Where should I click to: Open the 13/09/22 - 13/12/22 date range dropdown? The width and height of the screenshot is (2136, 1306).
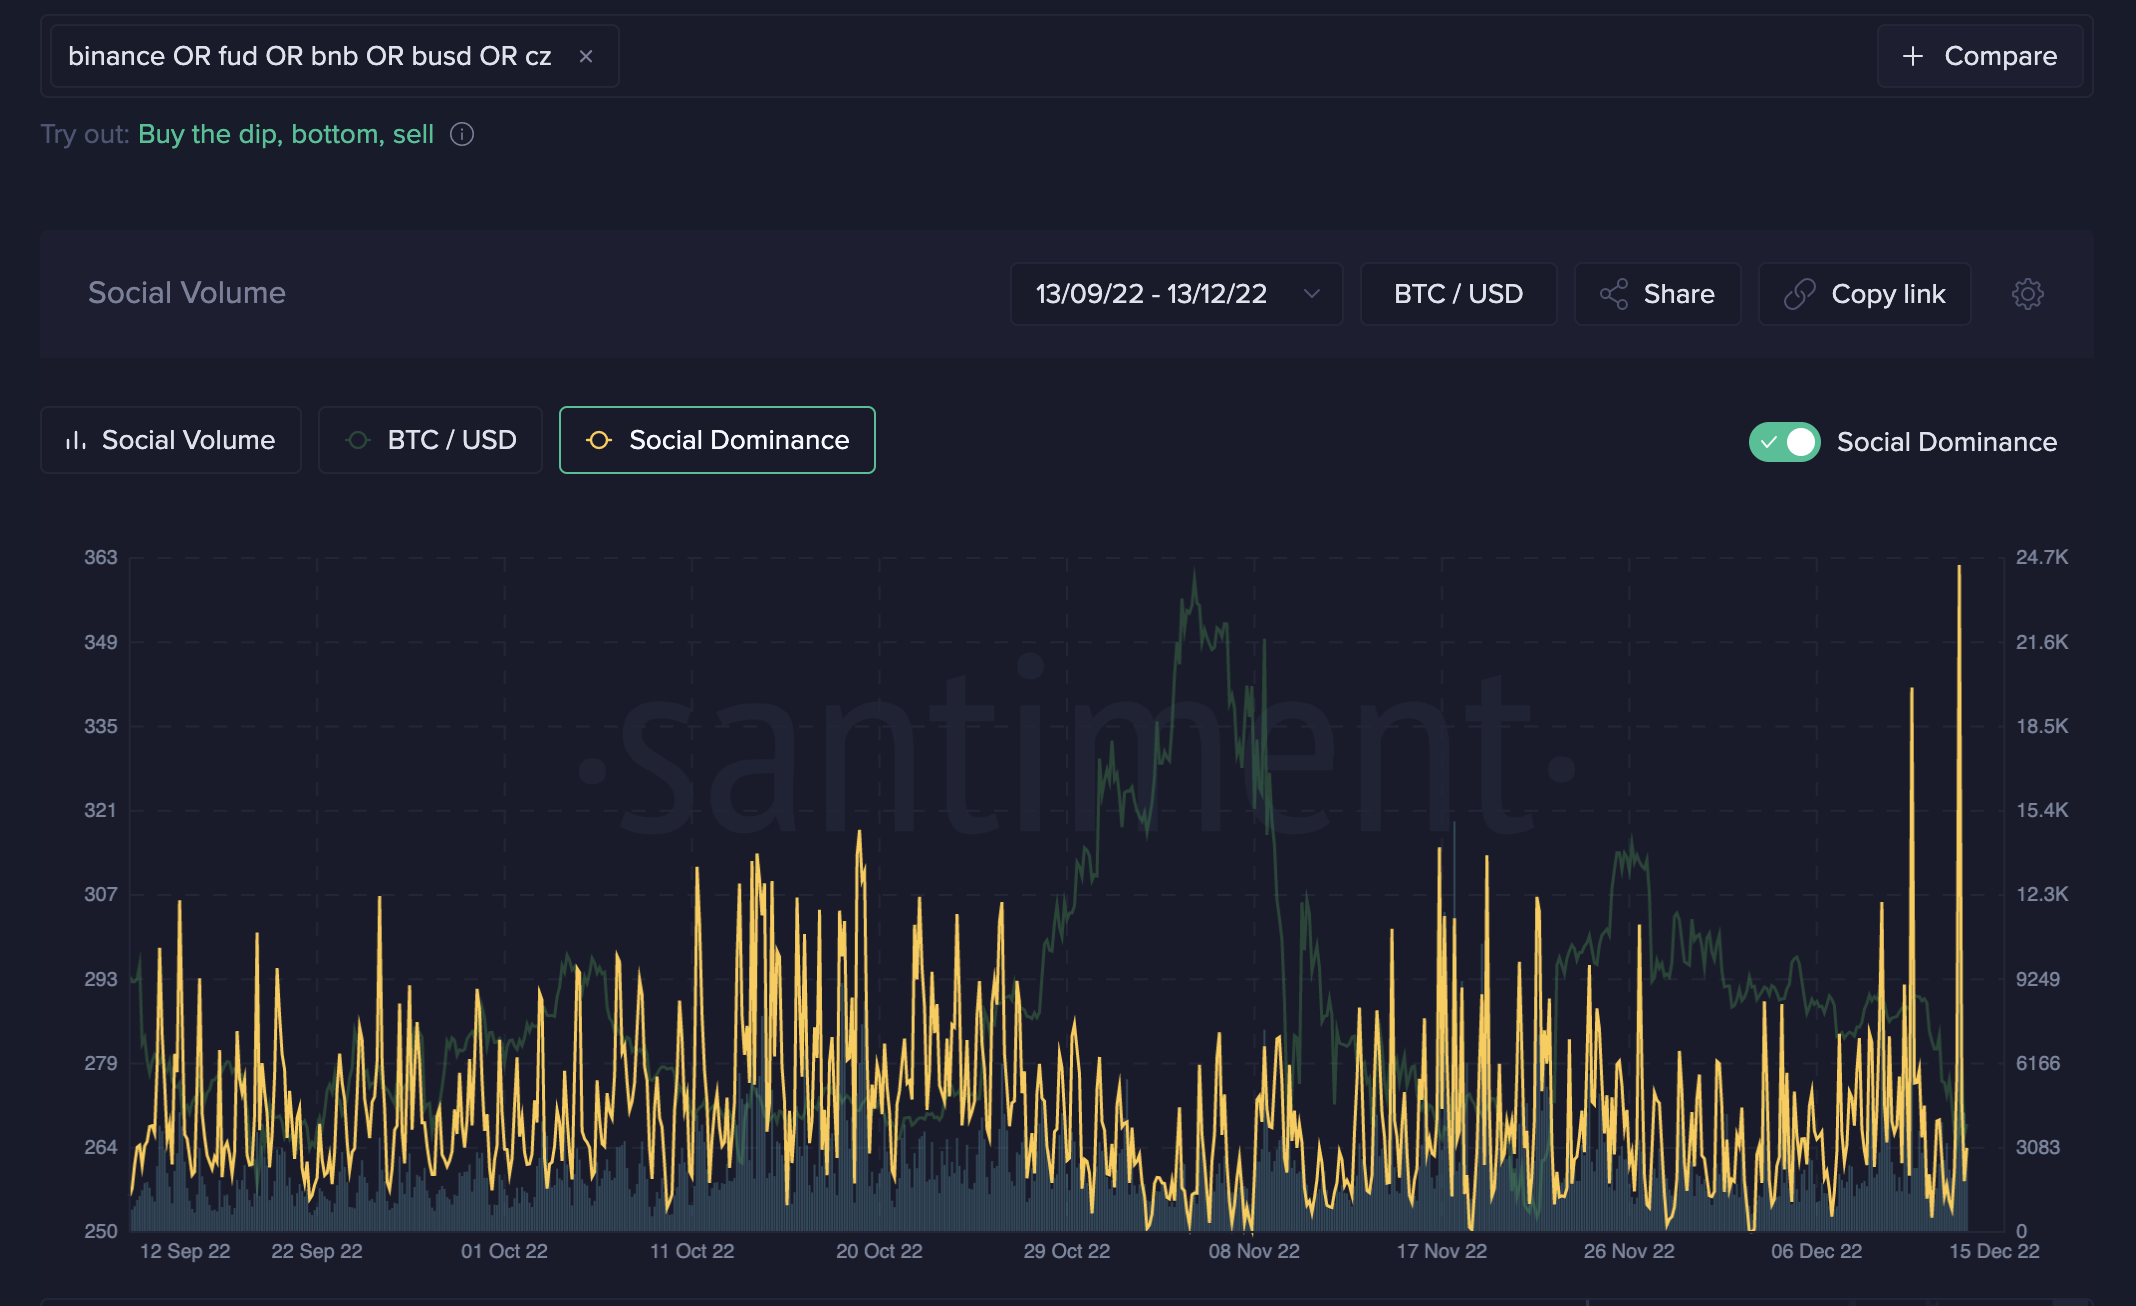(x=1151, y=294)
